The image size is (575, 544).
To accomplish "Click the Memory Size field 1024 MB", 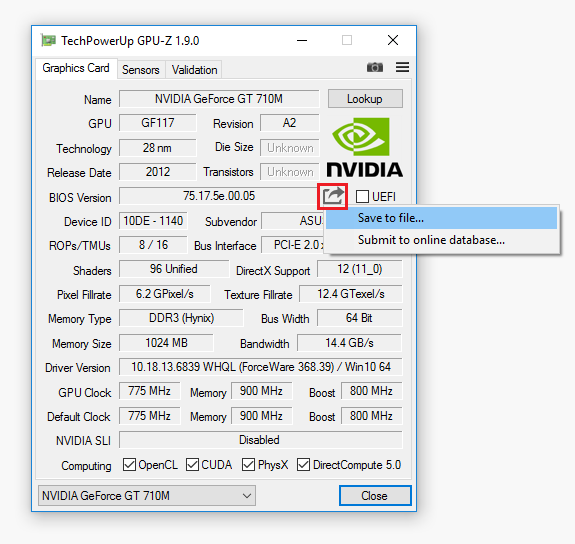I will point(166,343).
